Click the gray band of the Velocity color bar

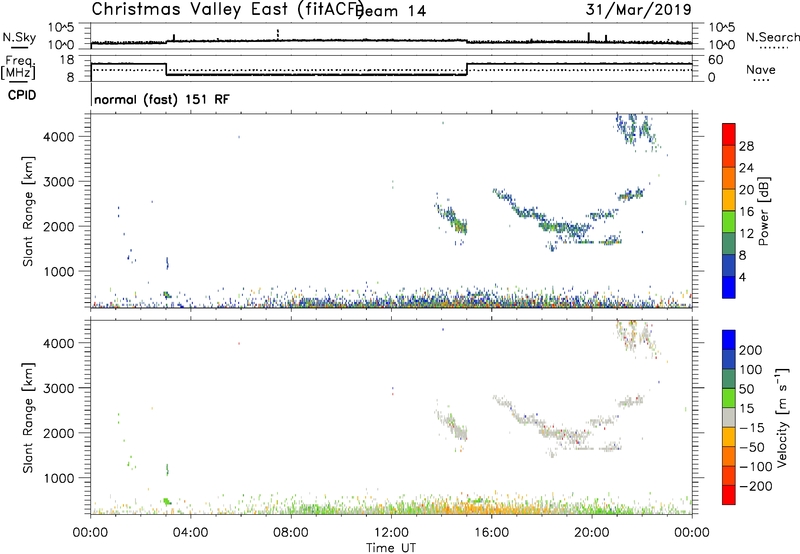pos(729,418)
